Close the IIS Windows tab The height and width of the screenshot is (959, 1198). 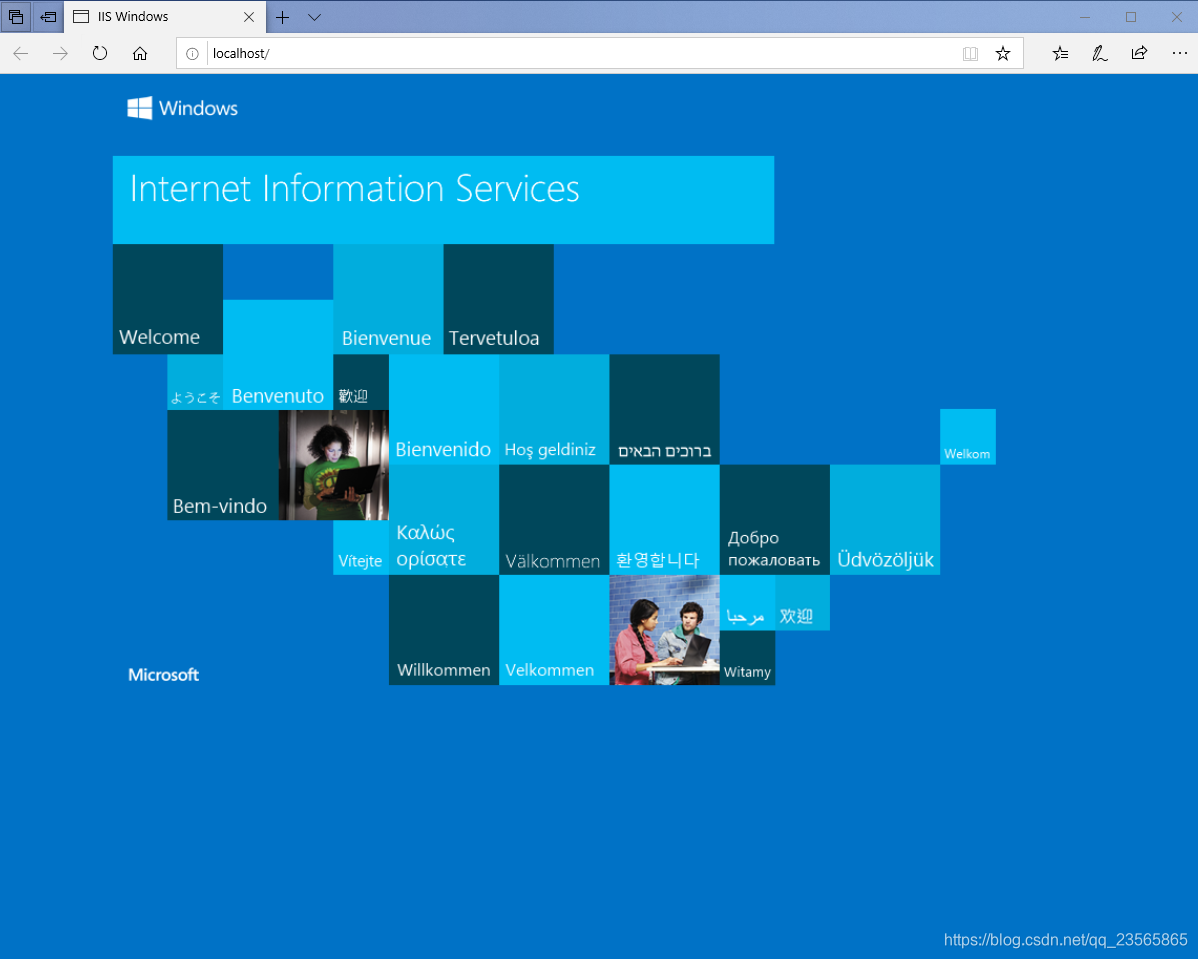point(249,17)
